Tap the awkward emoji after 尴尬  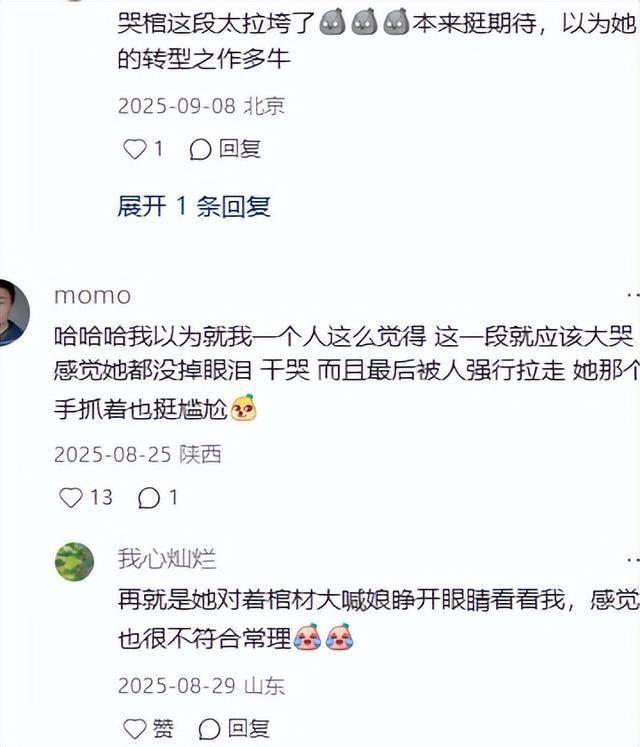(244, 408)
